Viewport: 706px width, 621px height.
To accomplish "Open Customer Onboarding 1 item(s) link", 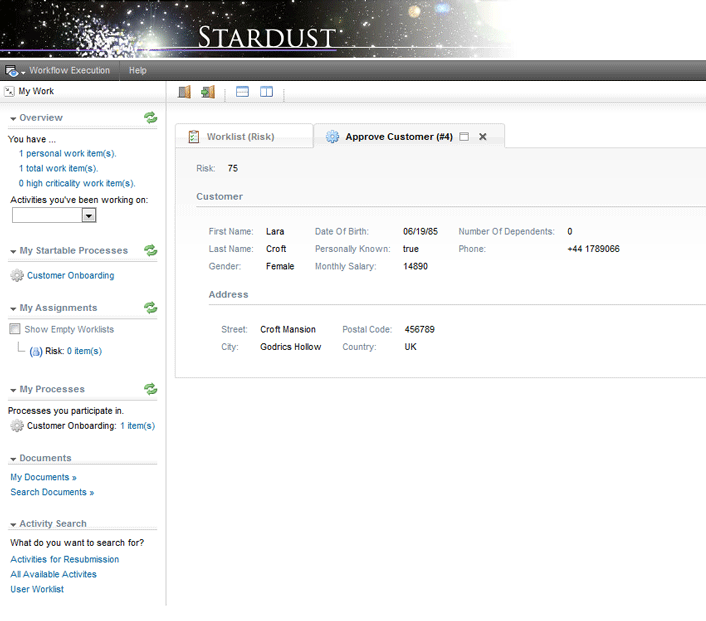I will [x=137, y=426].
